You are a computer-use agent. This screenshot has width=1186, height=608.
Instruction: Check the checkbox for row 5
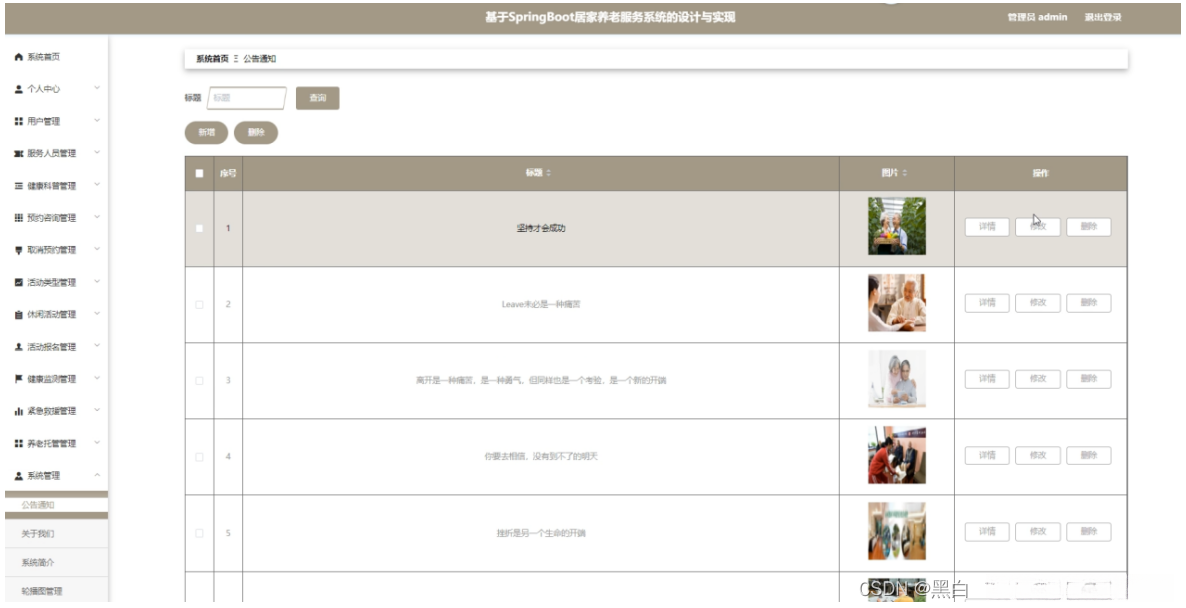200,533
